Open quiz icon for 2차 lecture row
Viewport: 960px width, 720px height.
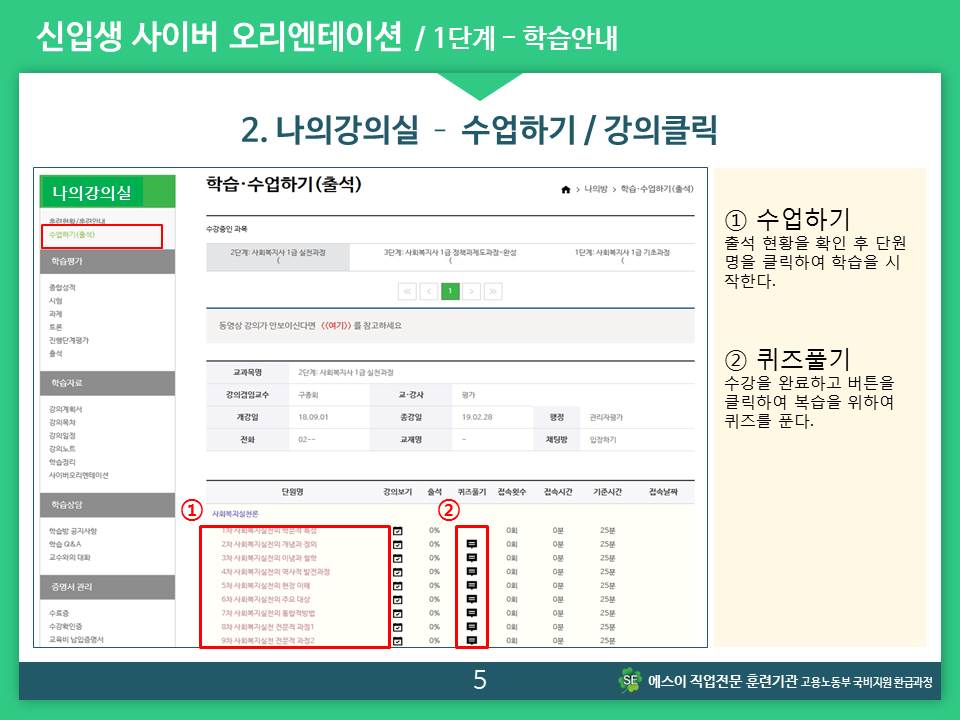tap(472, 544)
